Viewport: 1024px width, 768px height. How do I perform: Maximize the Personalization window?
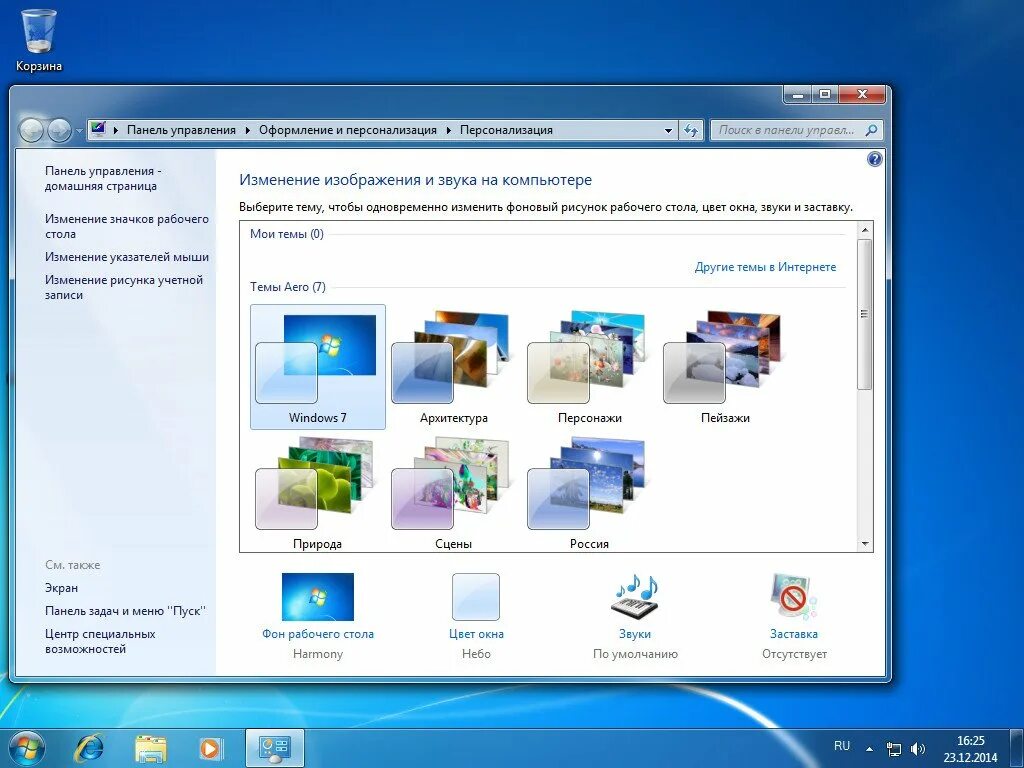tap(825, 95)
